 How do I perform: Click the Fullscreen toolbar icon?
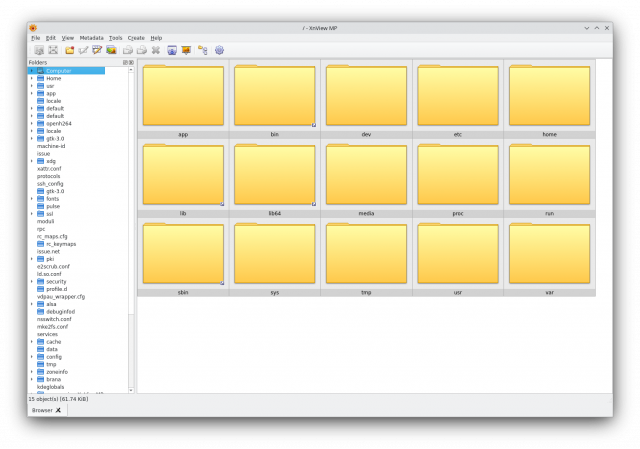point(53,50)
